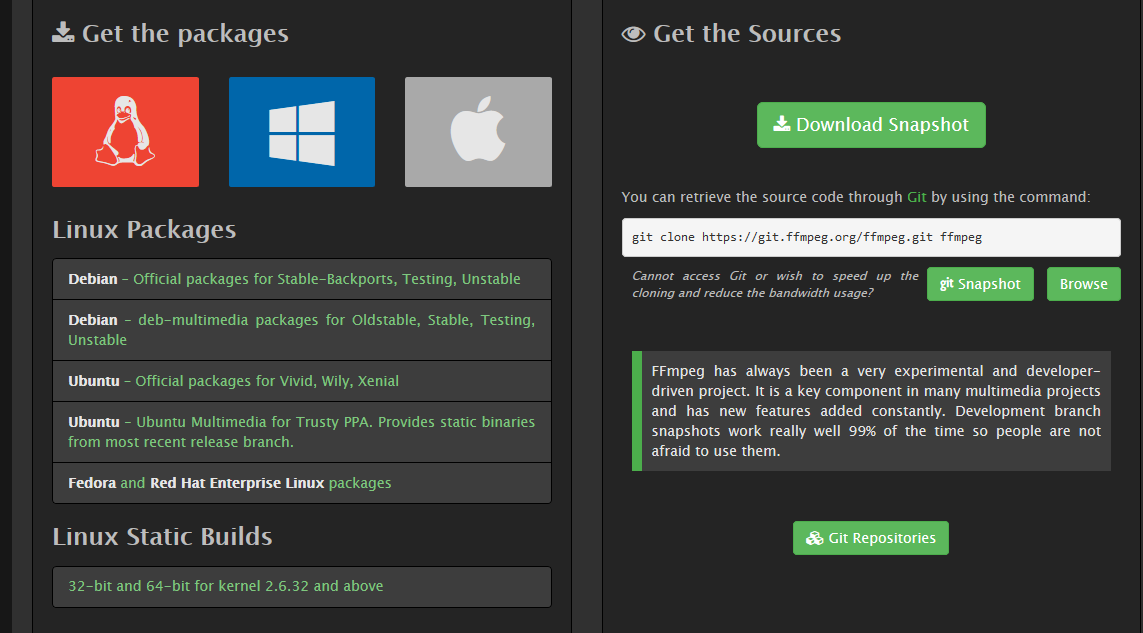This screenshot has height=633, width=1143.
Task: Click the Download Snapshot button
Action: point(871,125)
